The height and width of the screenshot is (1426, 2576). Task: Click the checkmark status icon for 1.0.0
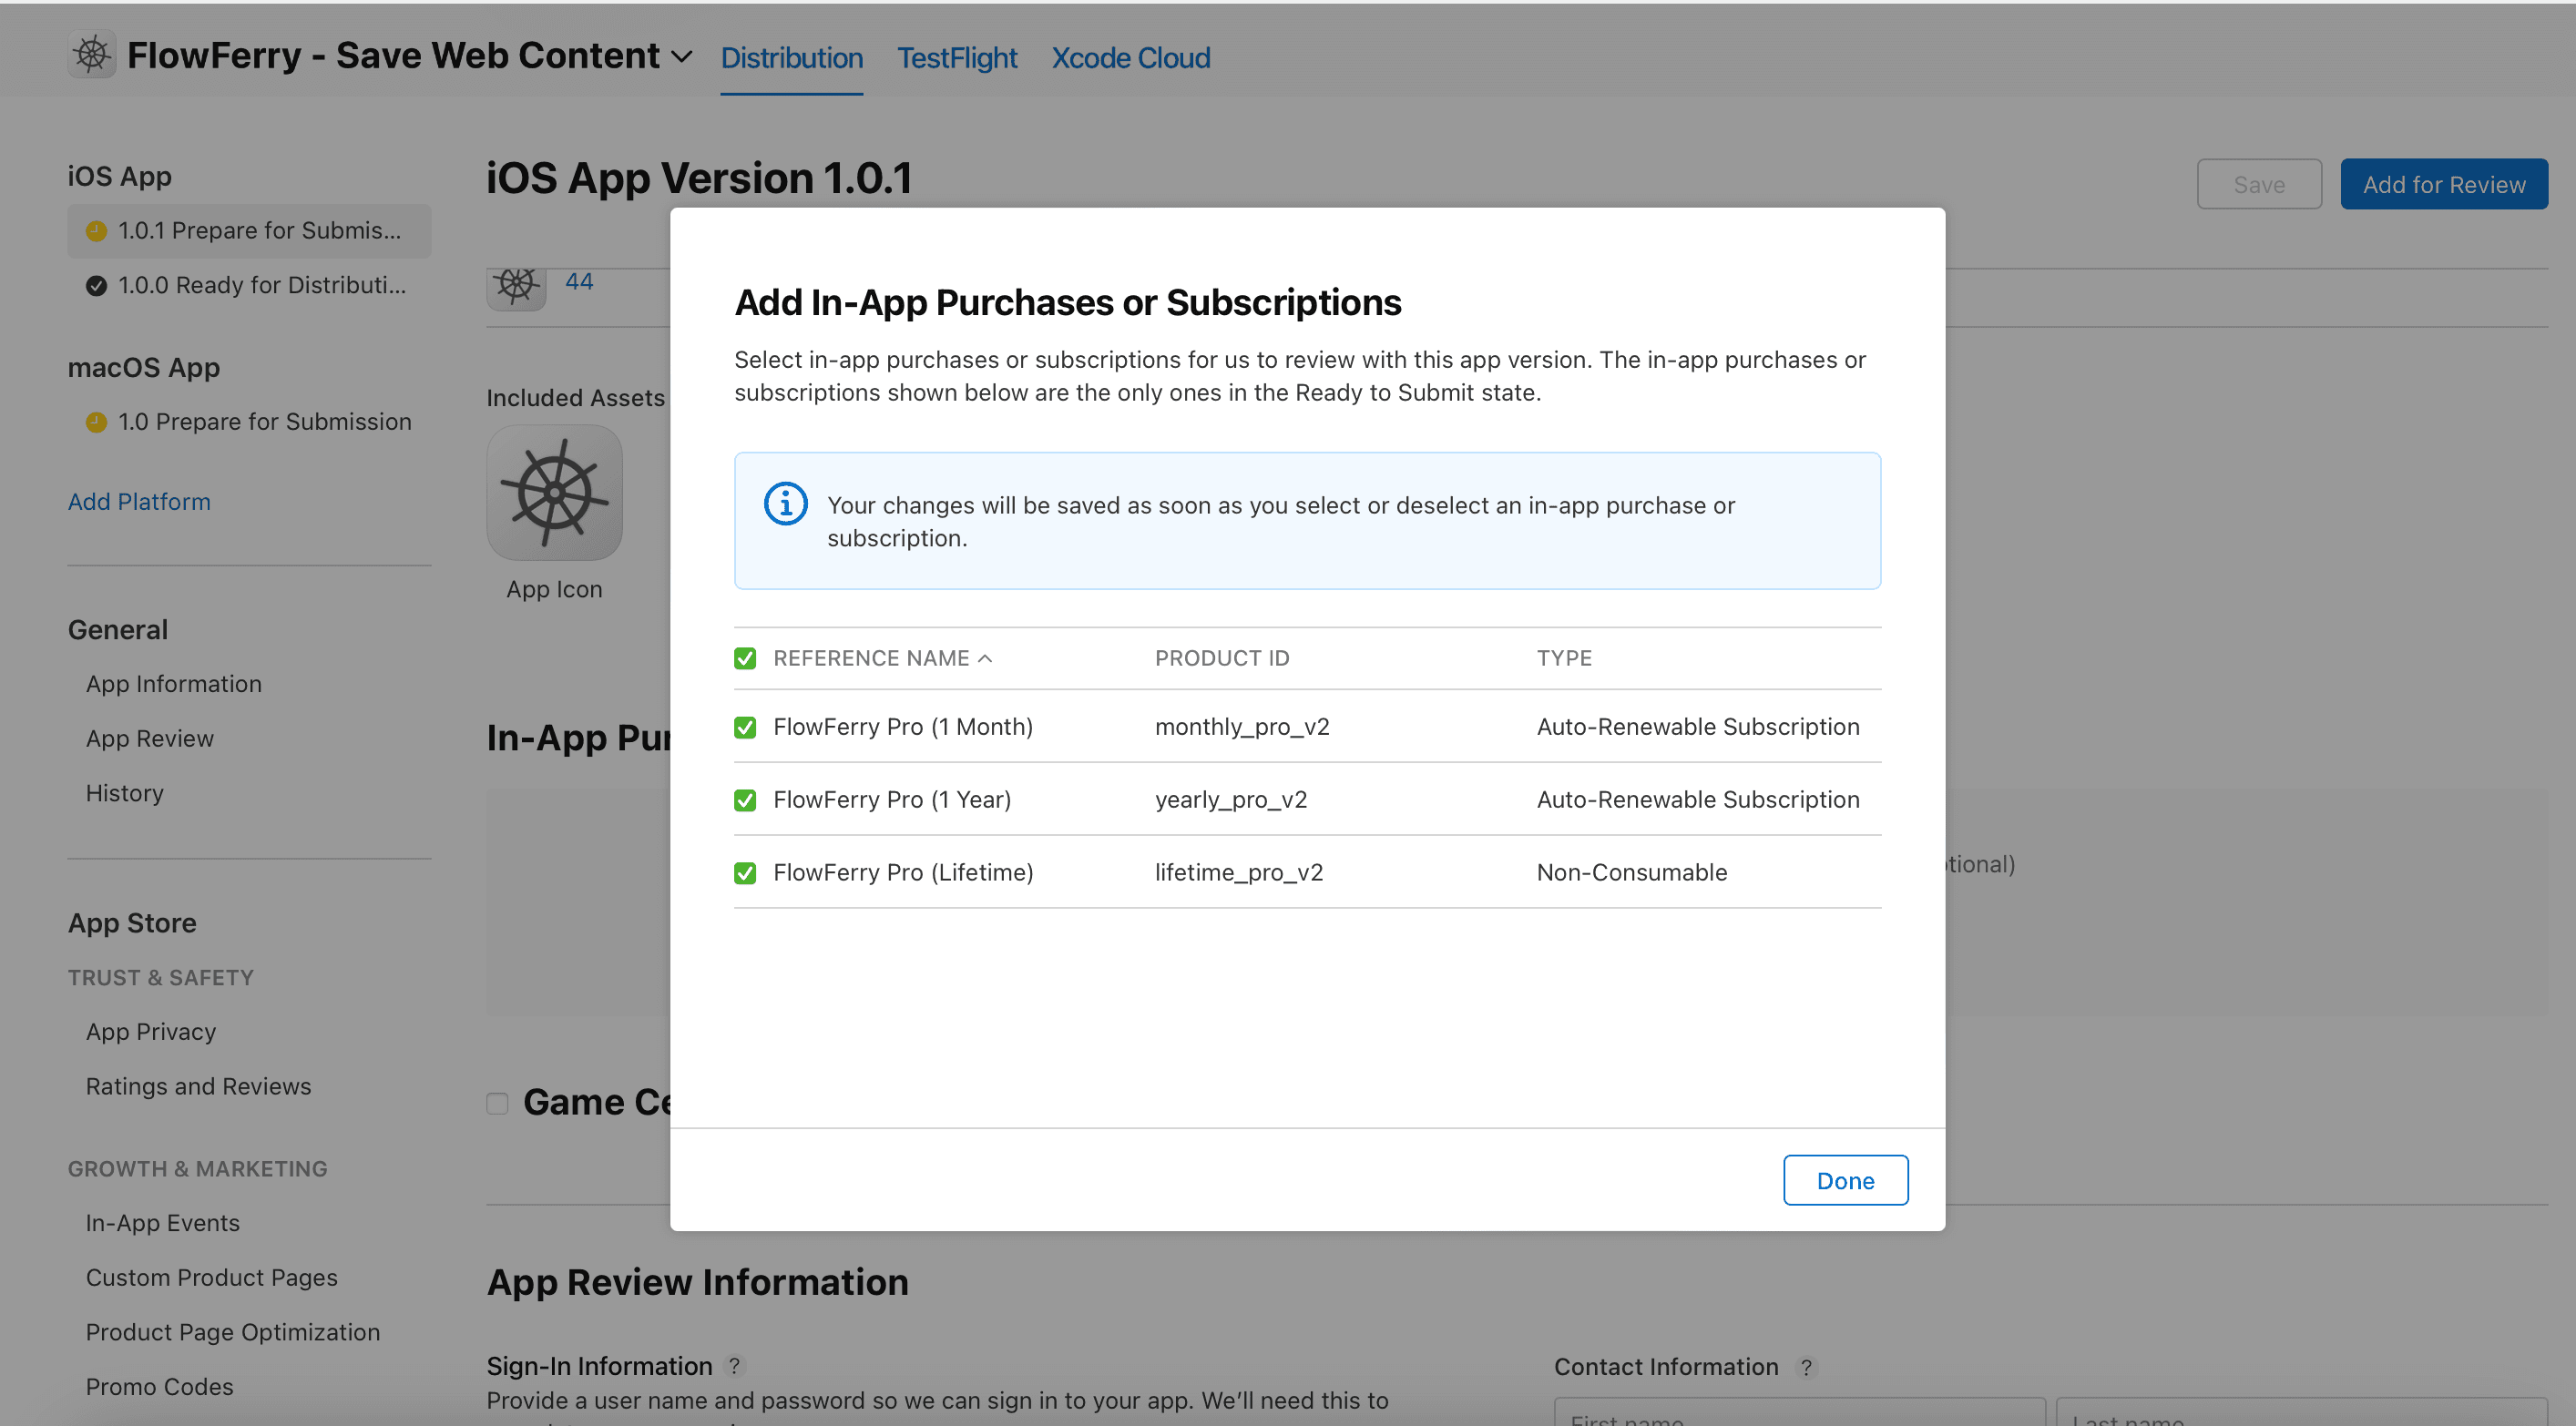(x=96, y=286)
